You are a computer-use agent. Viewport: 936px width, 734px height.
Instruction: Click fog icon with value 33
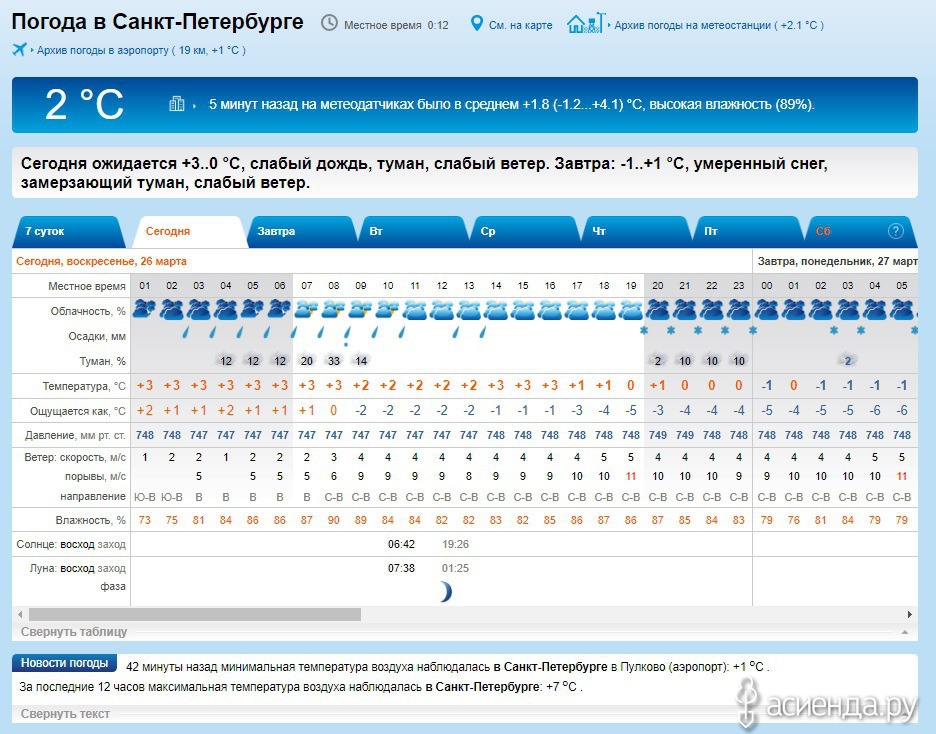pyautogui.click(x=334, y=360)
